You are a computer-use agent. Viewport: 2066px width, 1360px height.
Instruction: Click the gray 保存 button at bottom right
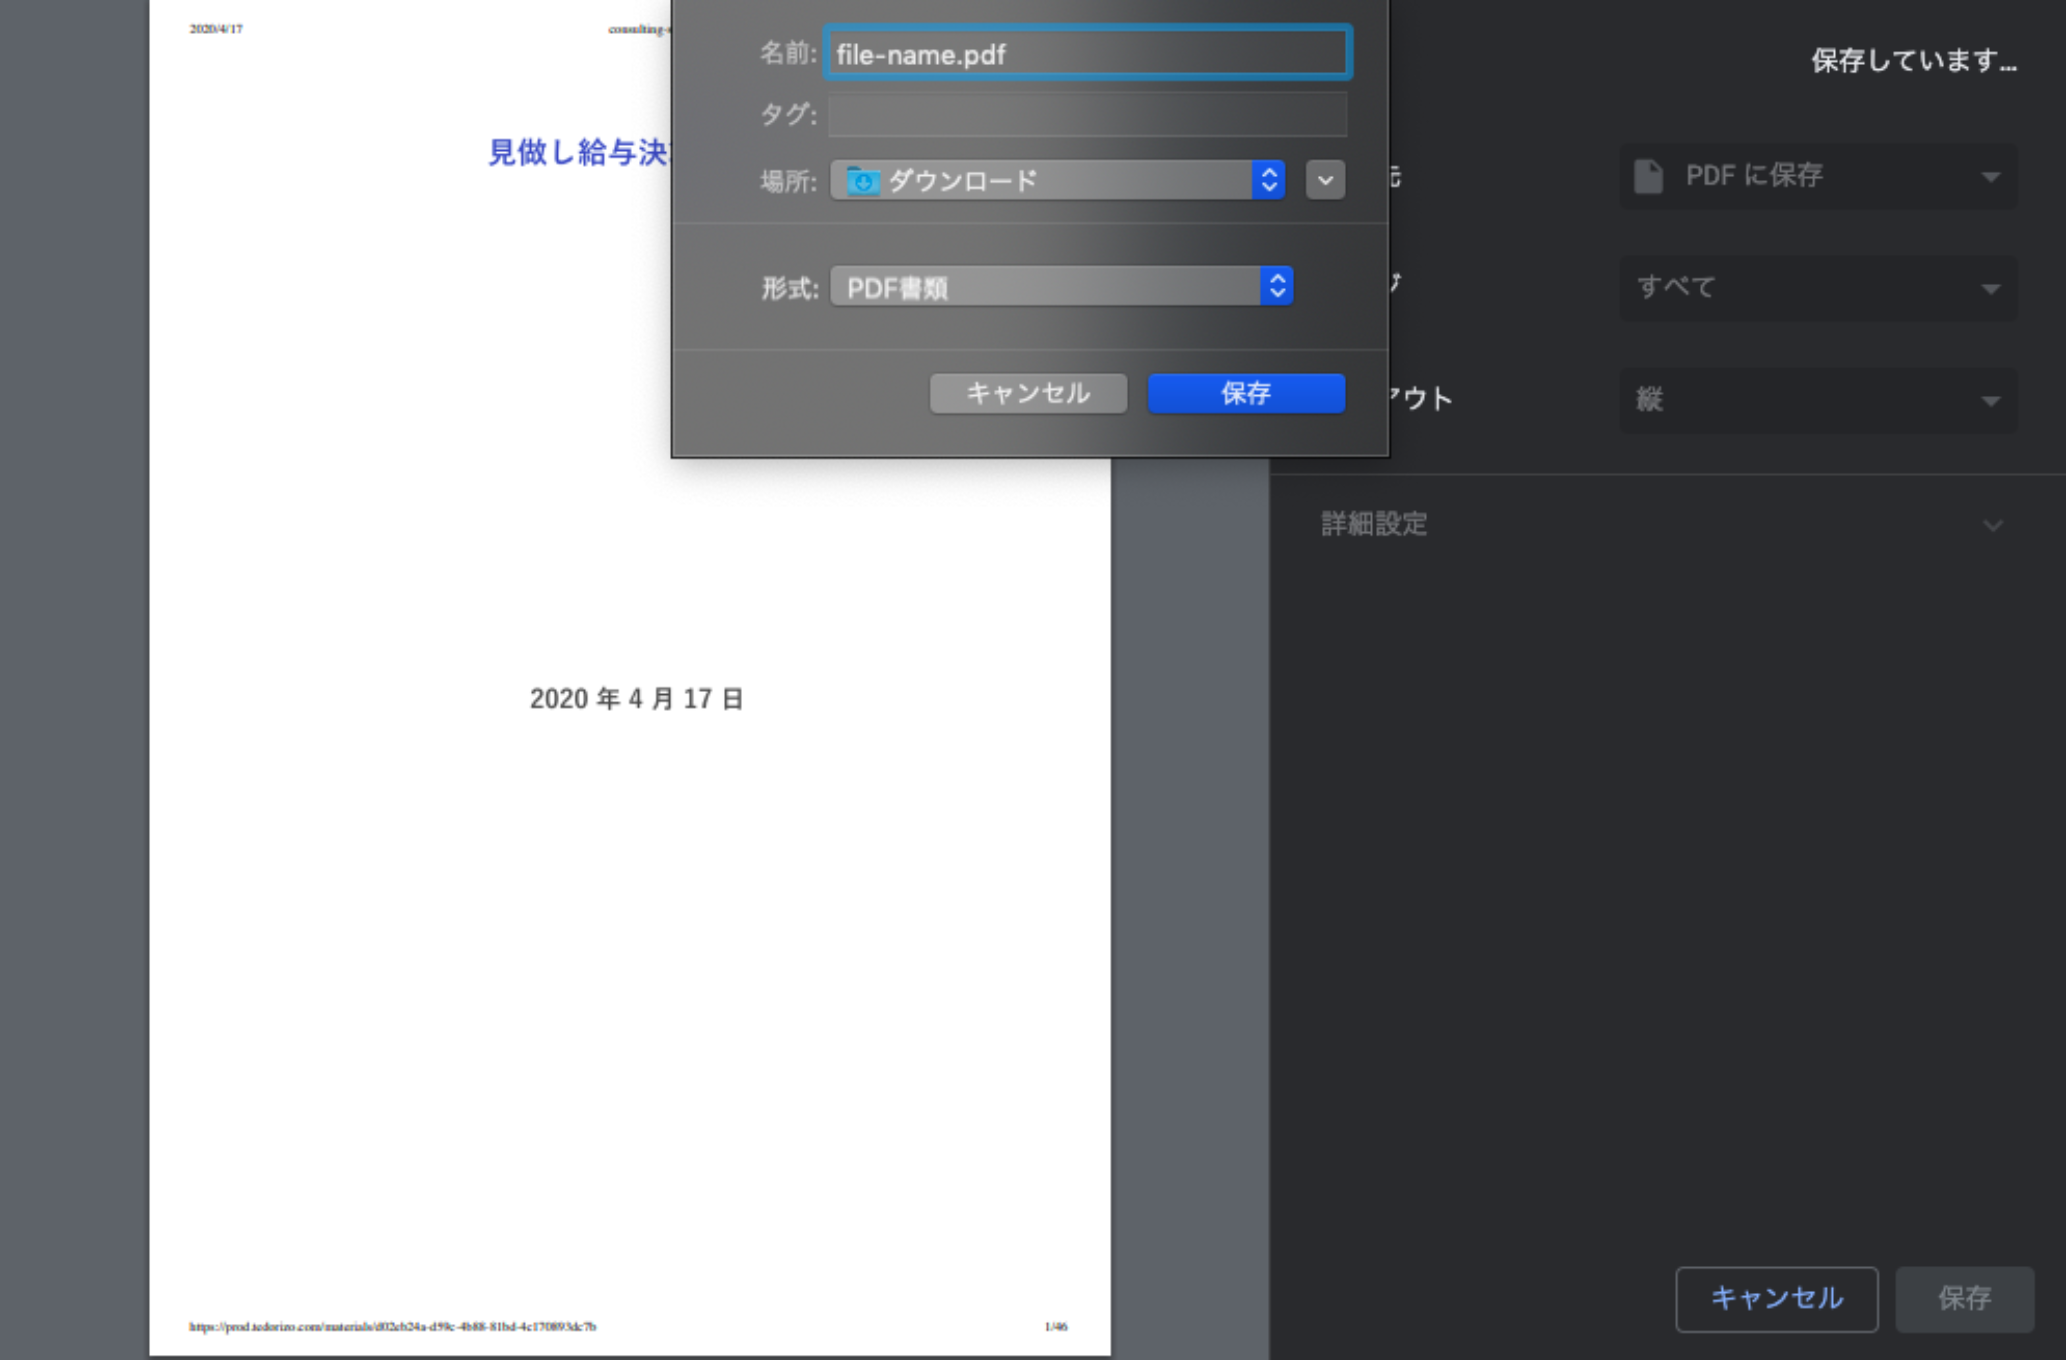(1964, 1298)
